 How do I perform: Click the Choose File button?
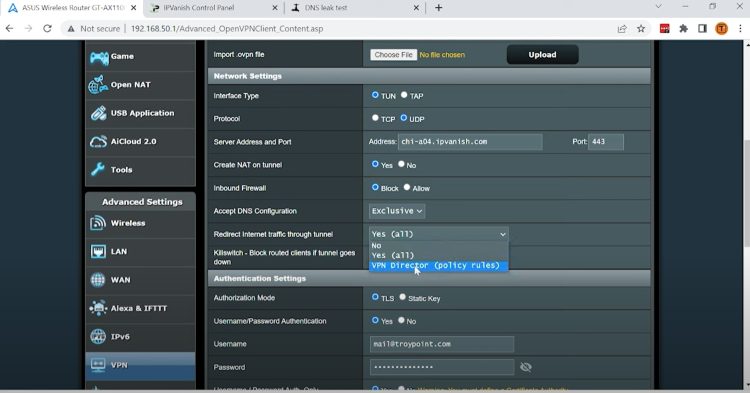pos(393,55)
